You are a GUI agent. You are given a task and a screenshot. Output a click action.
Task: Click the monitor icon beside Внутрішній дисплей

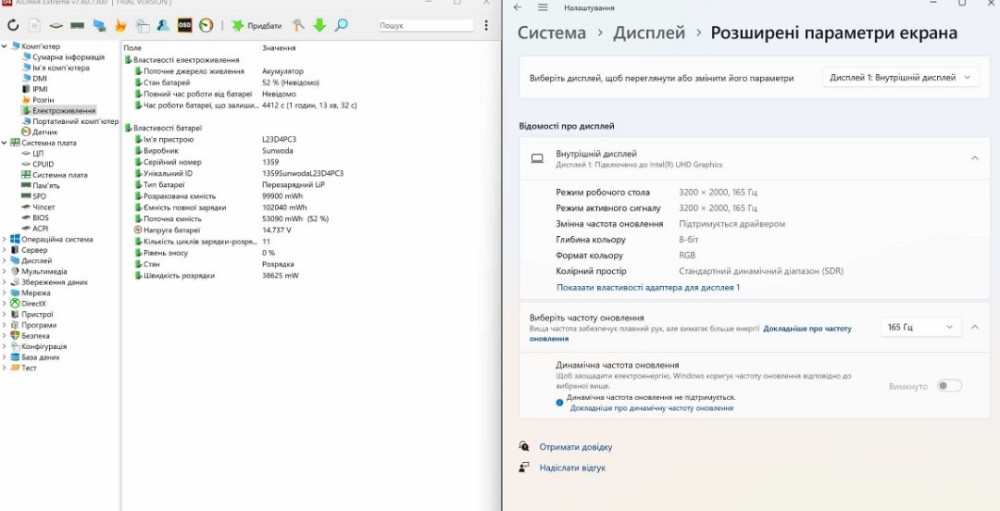click(537, 158)
